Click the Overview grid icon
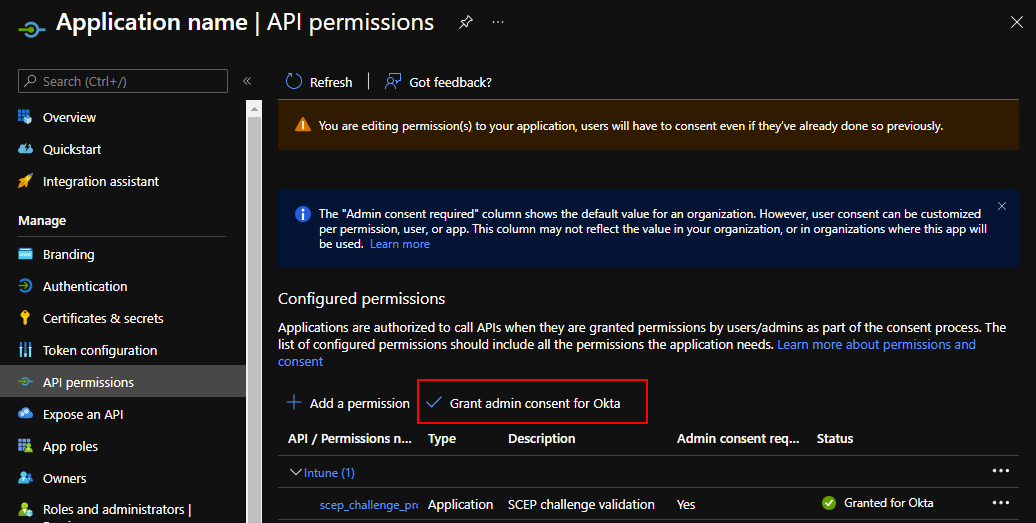Screen dimensions: 1036x523 (x=25, y=117)
